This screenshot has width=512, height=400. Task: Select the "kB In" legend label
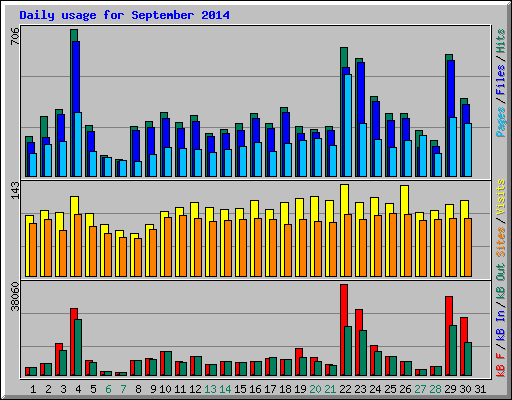pos(501,326)
